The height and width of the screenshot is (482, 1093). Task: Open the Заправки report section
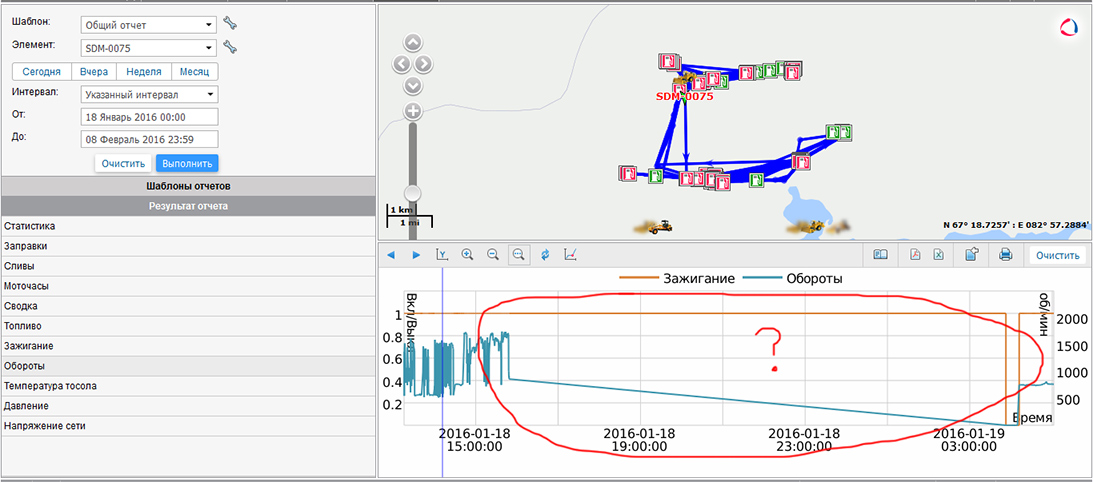pos(25,246)
